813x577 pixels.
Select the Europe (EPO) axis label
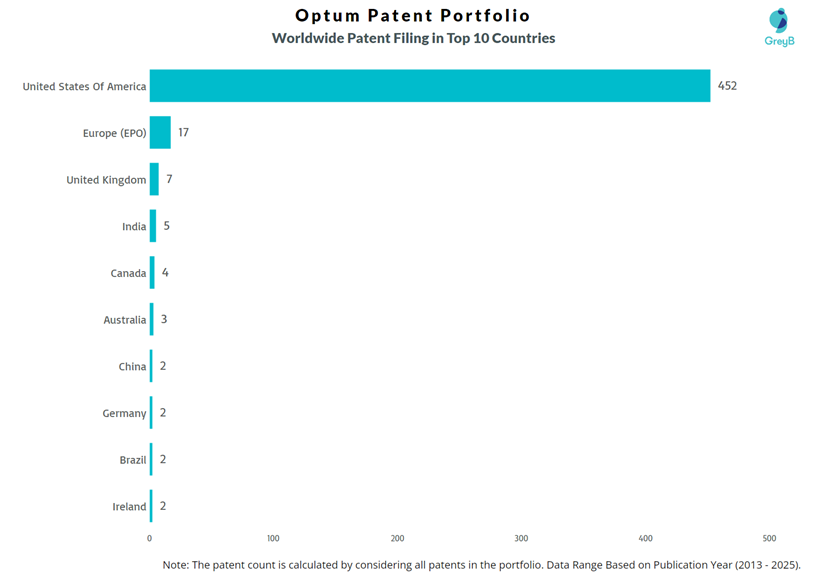click(114, 133)
